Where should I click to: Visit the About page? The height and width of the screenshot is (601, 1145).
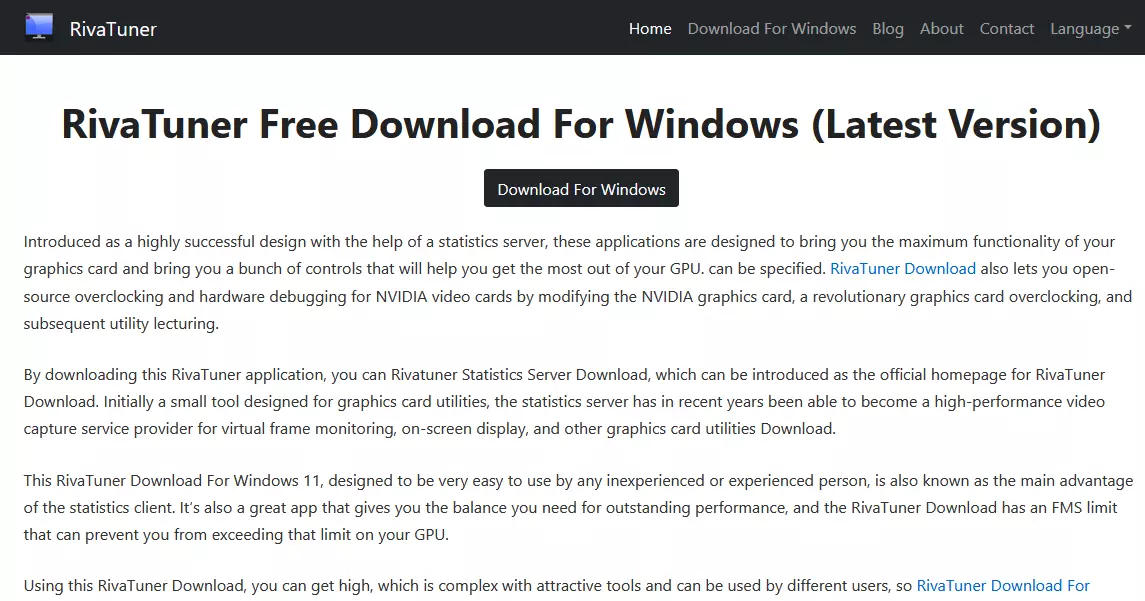pos(941,28)
